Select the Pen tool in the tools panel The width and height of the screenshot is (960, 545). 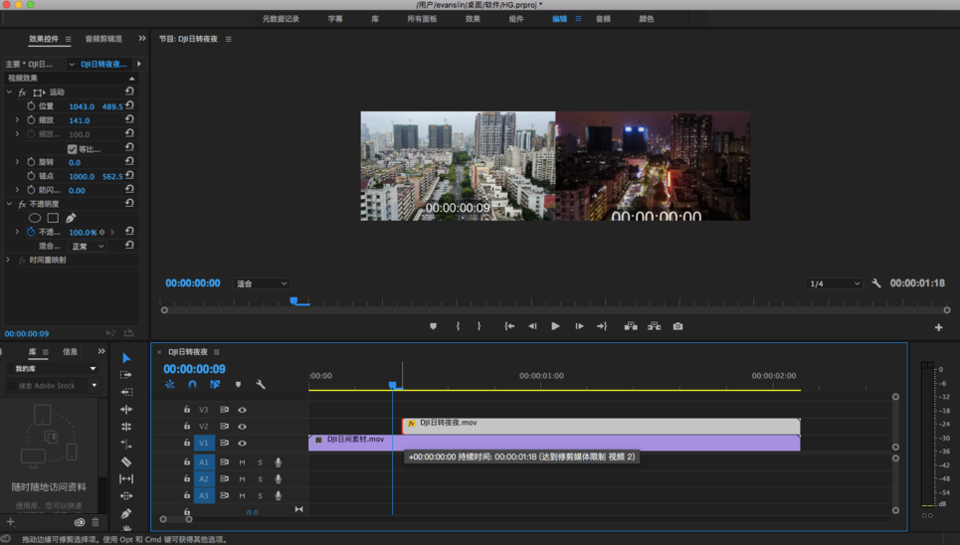click(x=126, y=513)
